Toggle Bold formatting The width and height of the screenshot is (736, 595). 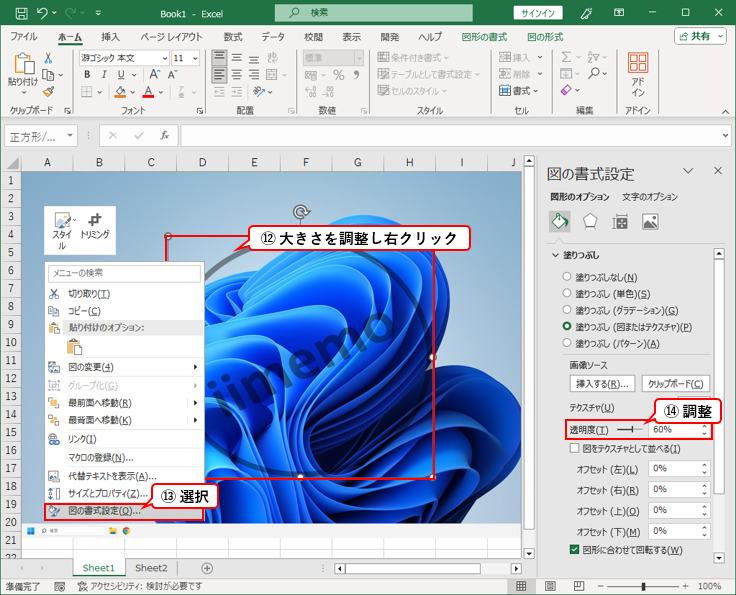(x=87, y=75)
